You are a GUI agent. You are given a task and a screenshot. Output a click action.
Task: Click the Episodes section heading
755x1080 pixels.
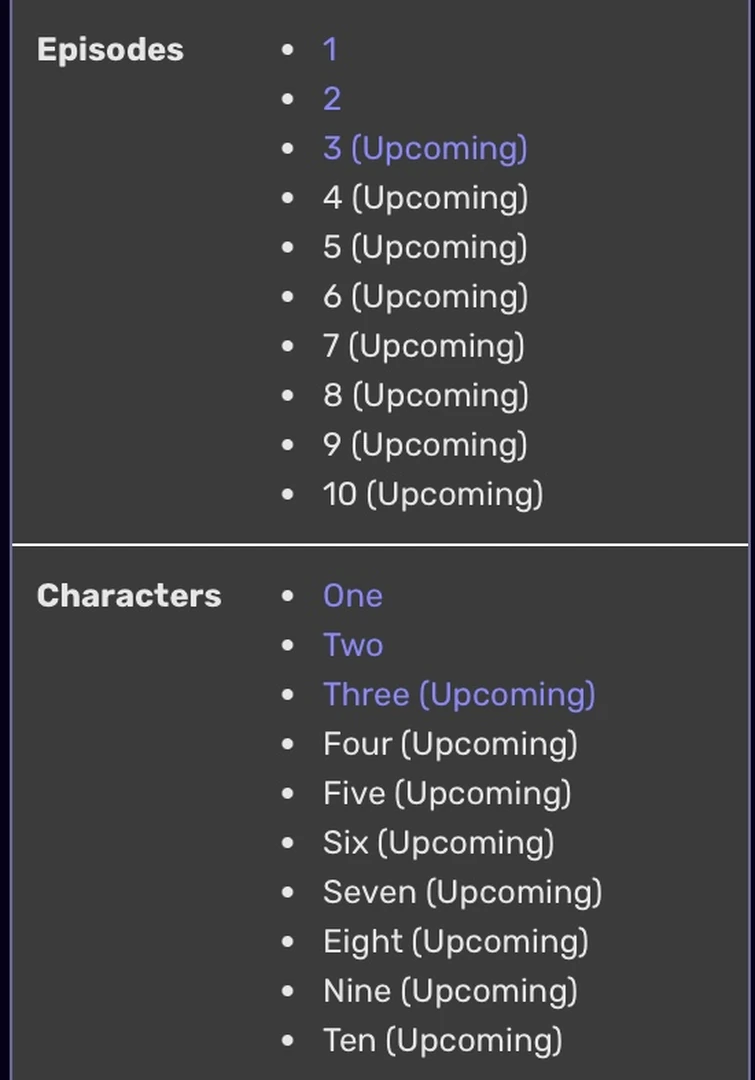pyautogui.click(x=109, y=49)
